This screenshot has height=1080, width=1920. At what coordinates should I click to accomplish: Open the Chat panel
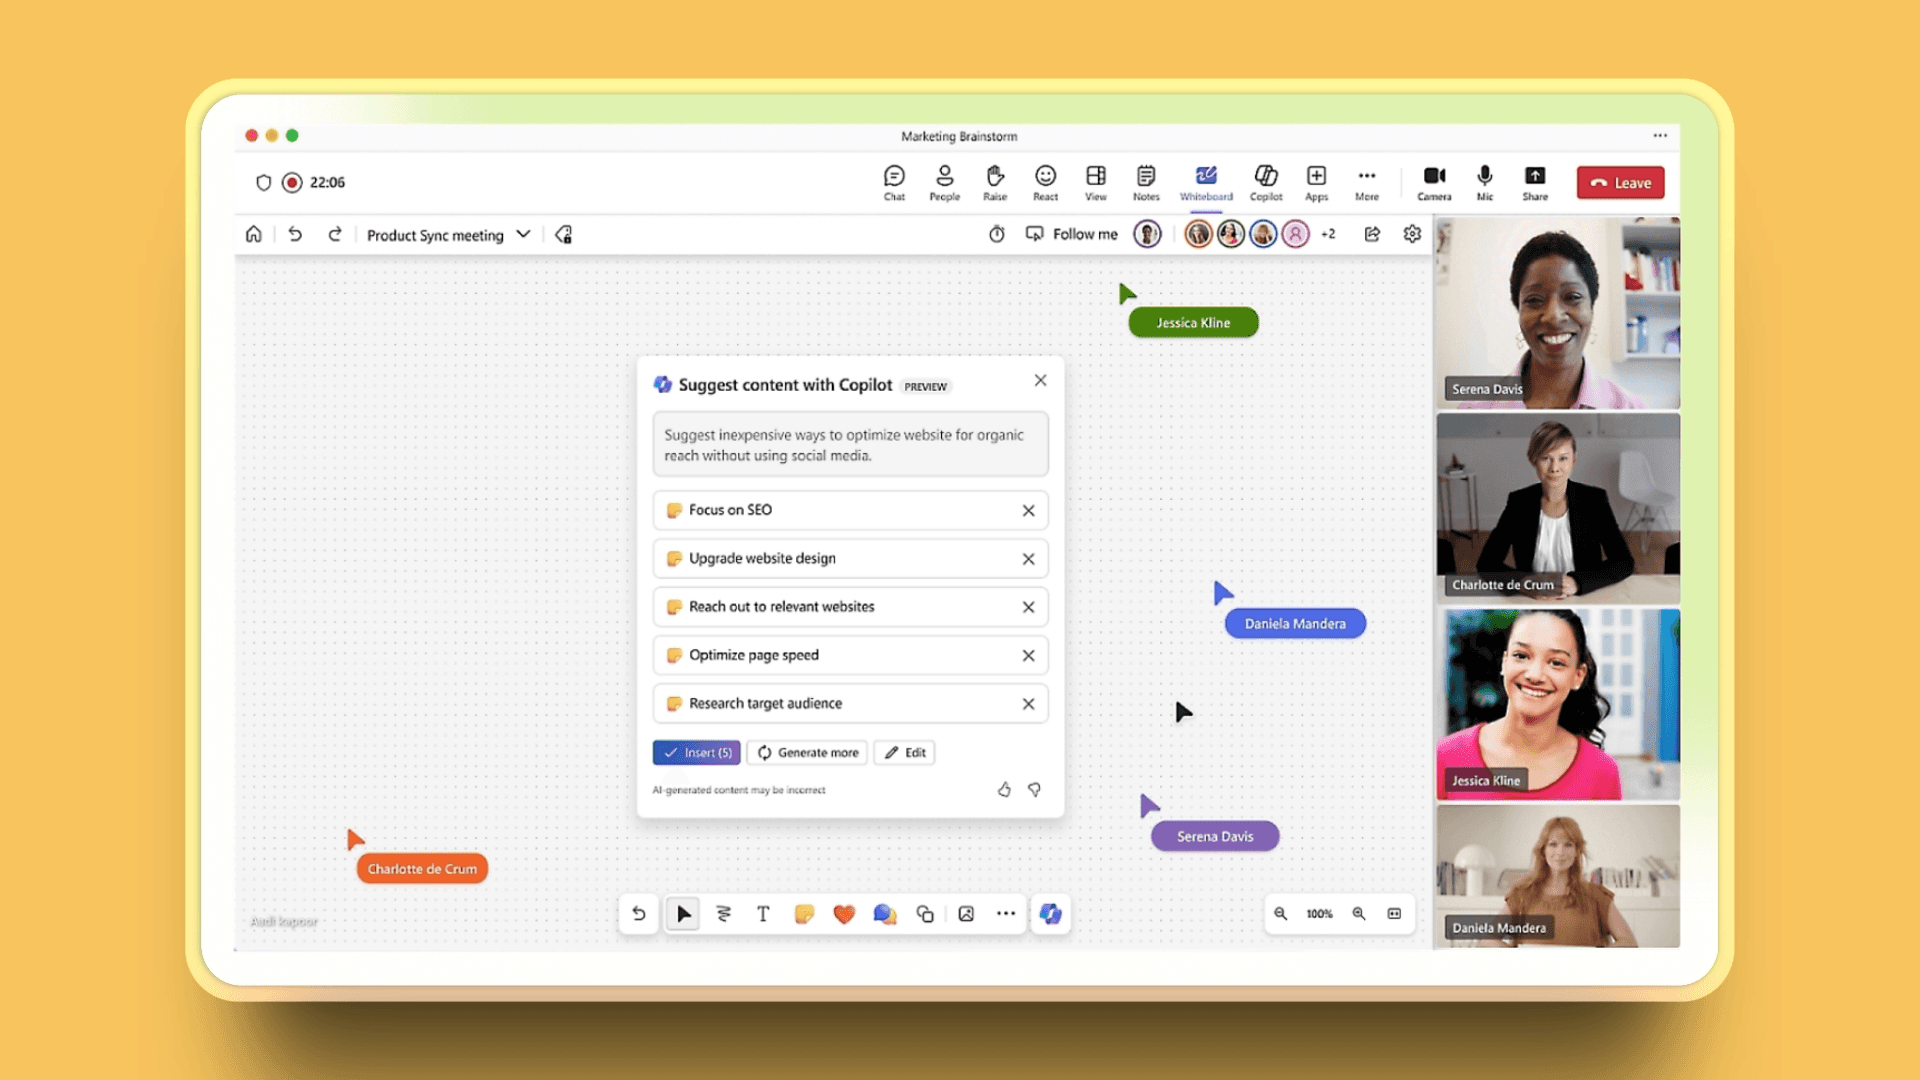click(894, 183)
